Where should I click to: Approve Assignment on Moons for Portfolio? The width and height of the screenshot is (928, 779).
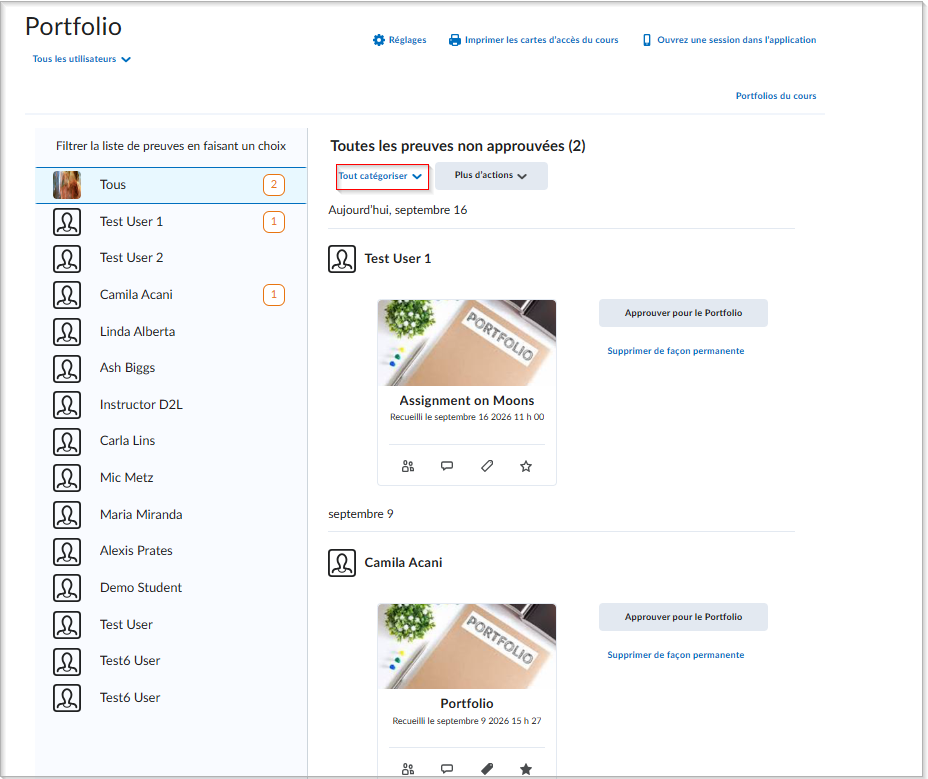pos(683,313)
